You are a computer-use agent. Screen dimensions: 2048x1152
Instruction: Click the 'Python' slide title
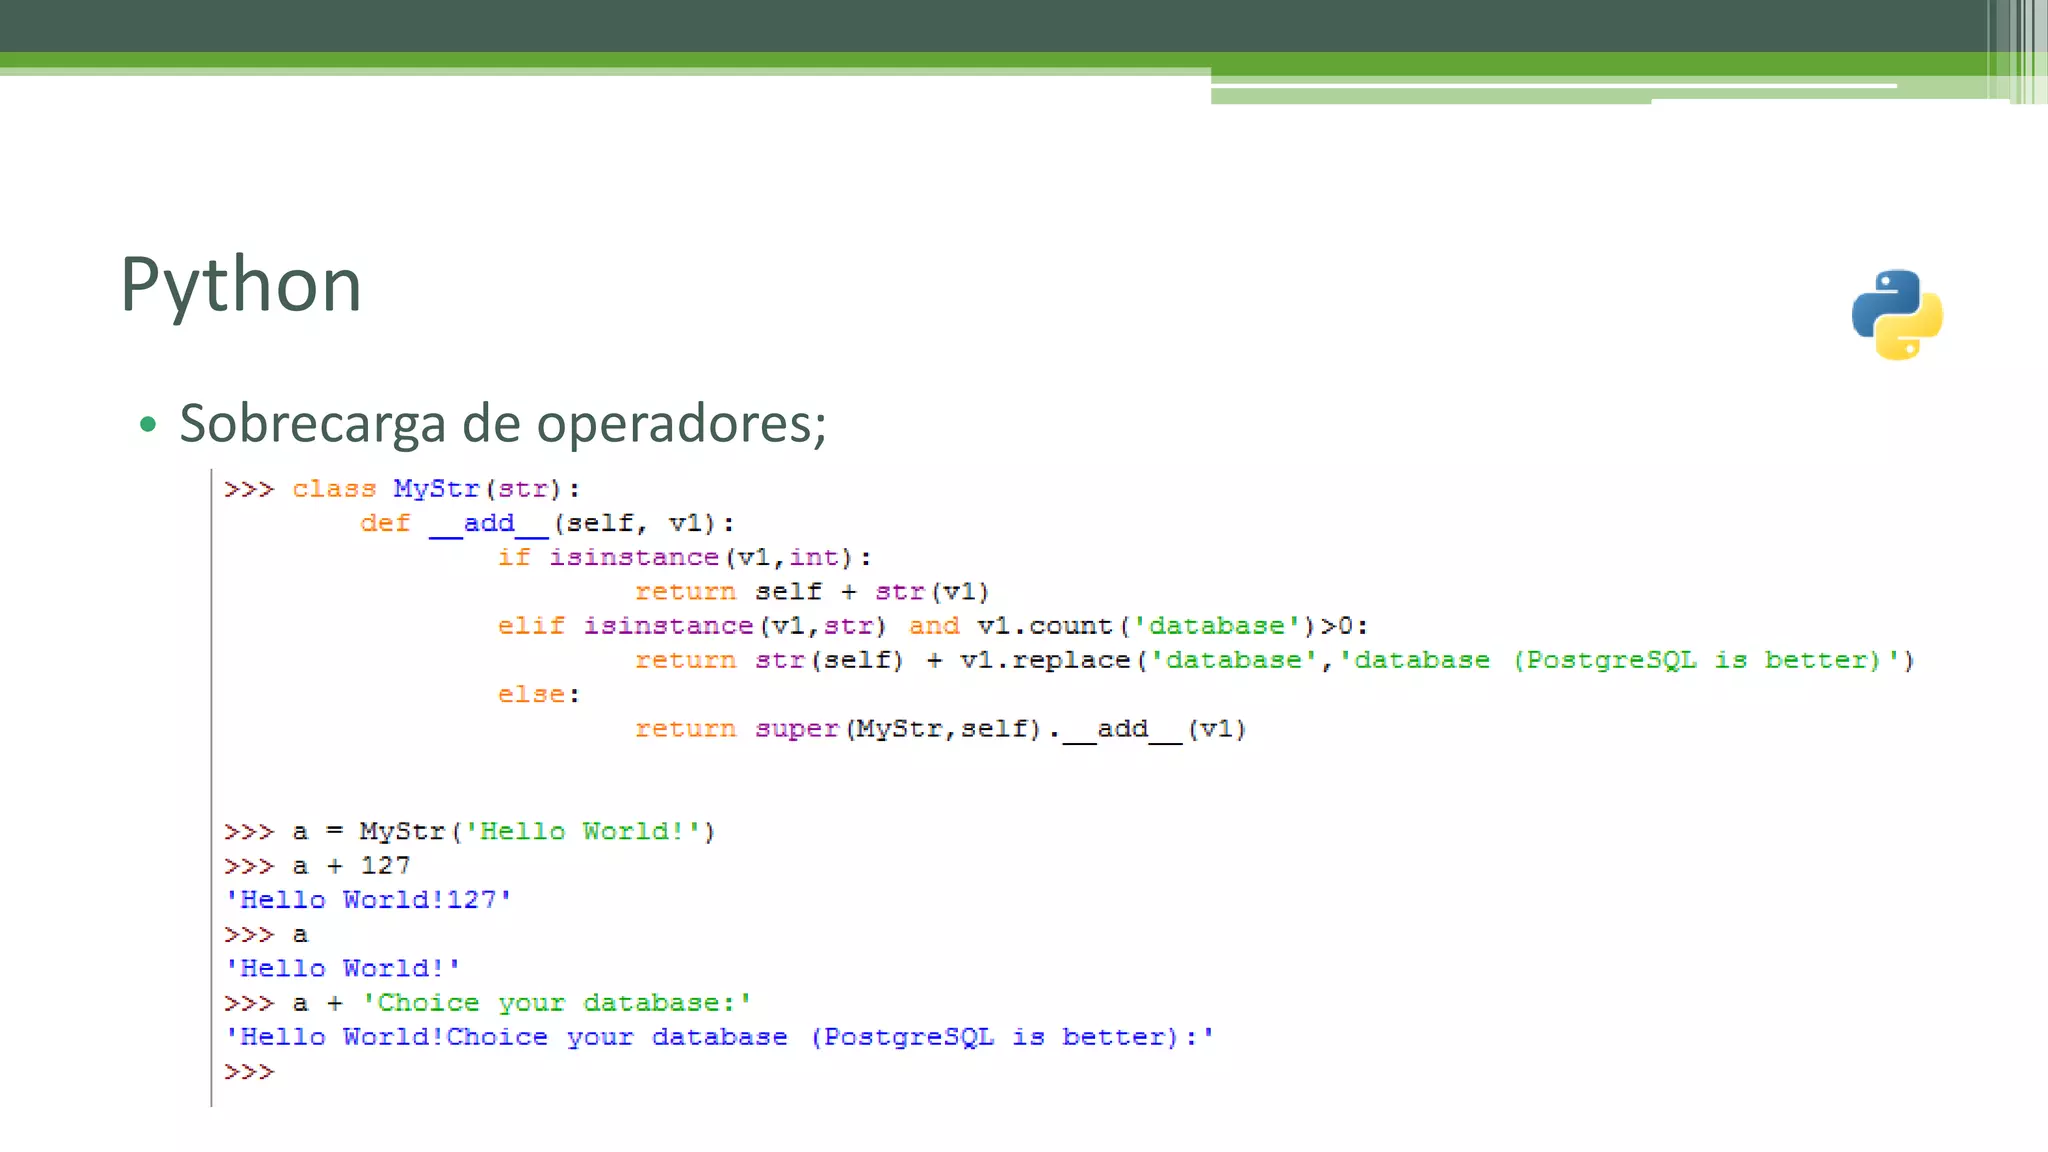tap(240, 287)
